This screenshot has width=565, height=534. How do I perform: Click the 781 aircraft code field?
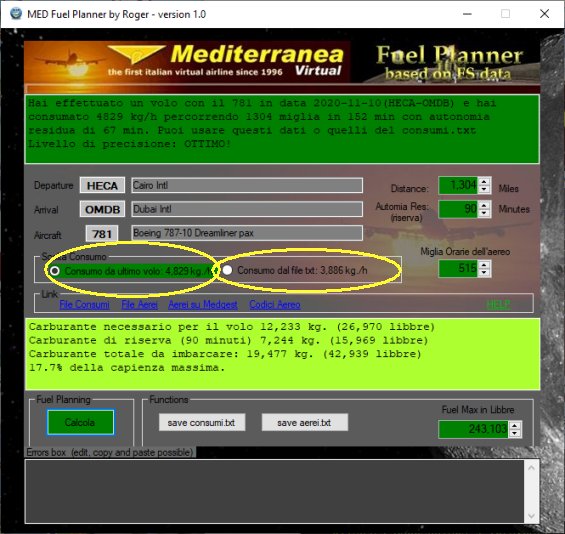102,234
